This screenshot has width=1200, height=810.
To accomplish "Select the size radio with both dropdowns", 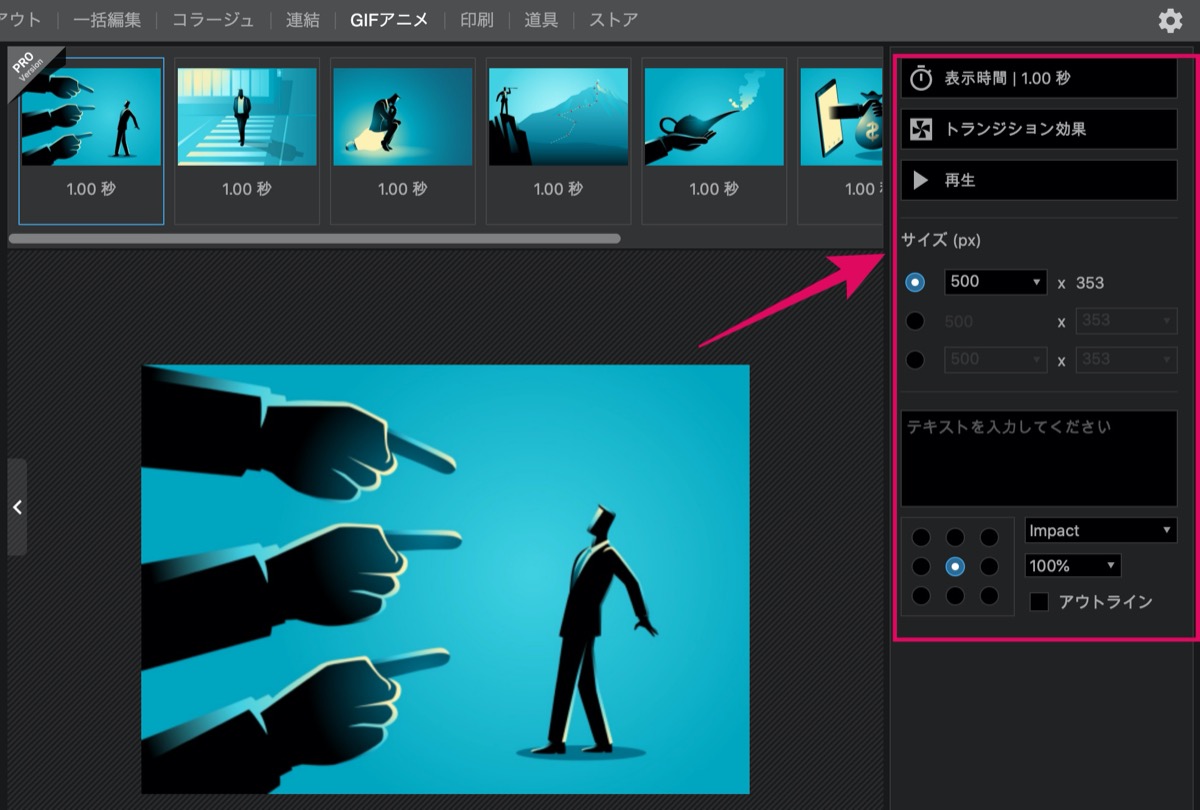I will pyautogui.click(x=915, y=360).
